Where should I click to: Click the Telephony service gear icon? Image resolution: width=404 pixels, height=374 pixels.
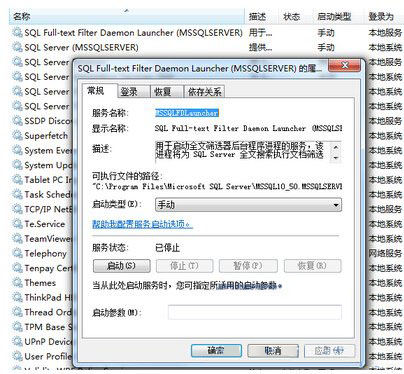coord(17,253)
